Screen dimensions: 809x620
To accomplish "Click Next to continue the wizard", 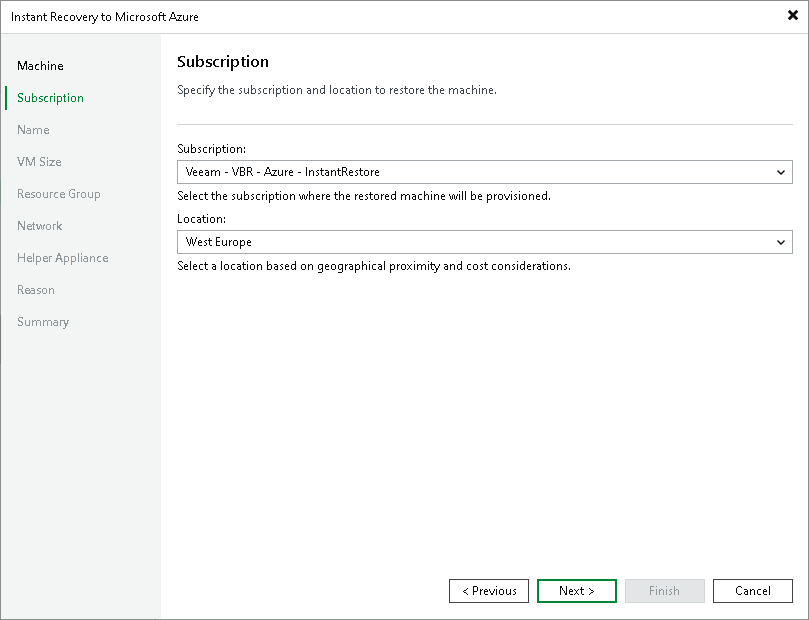I will pos(576,590).
